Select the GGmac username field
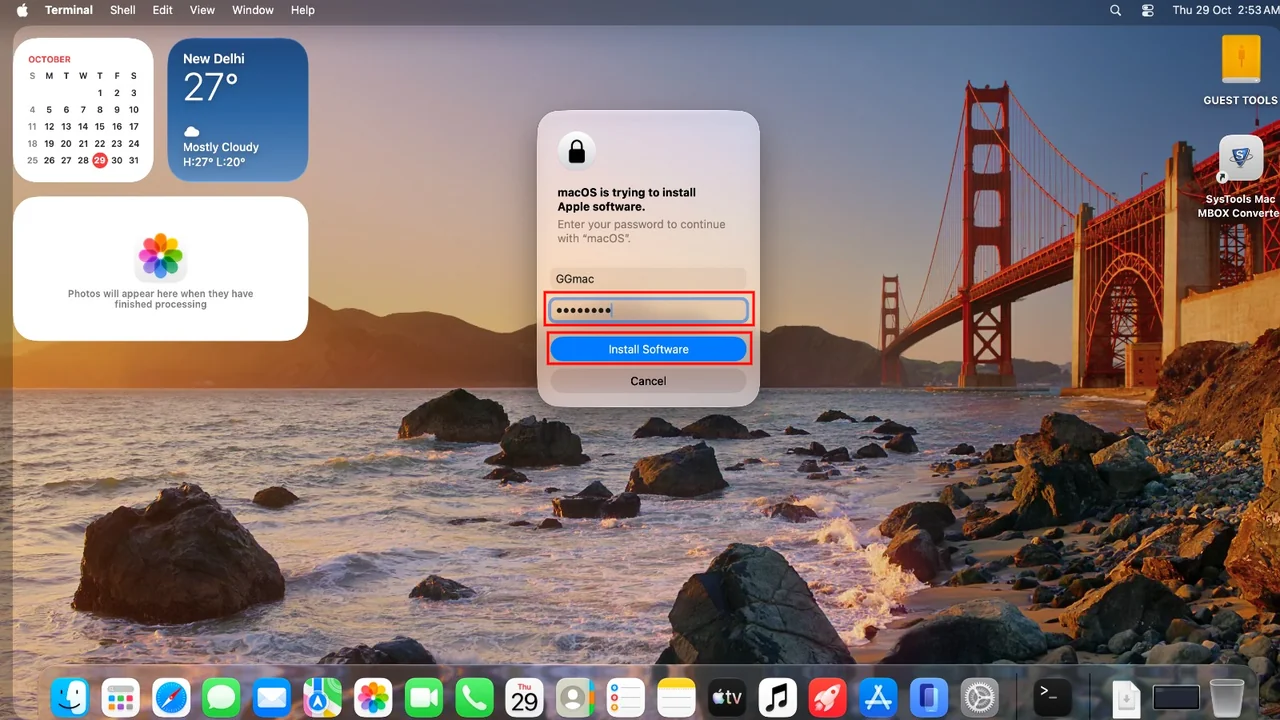 (x=648, y=279)
